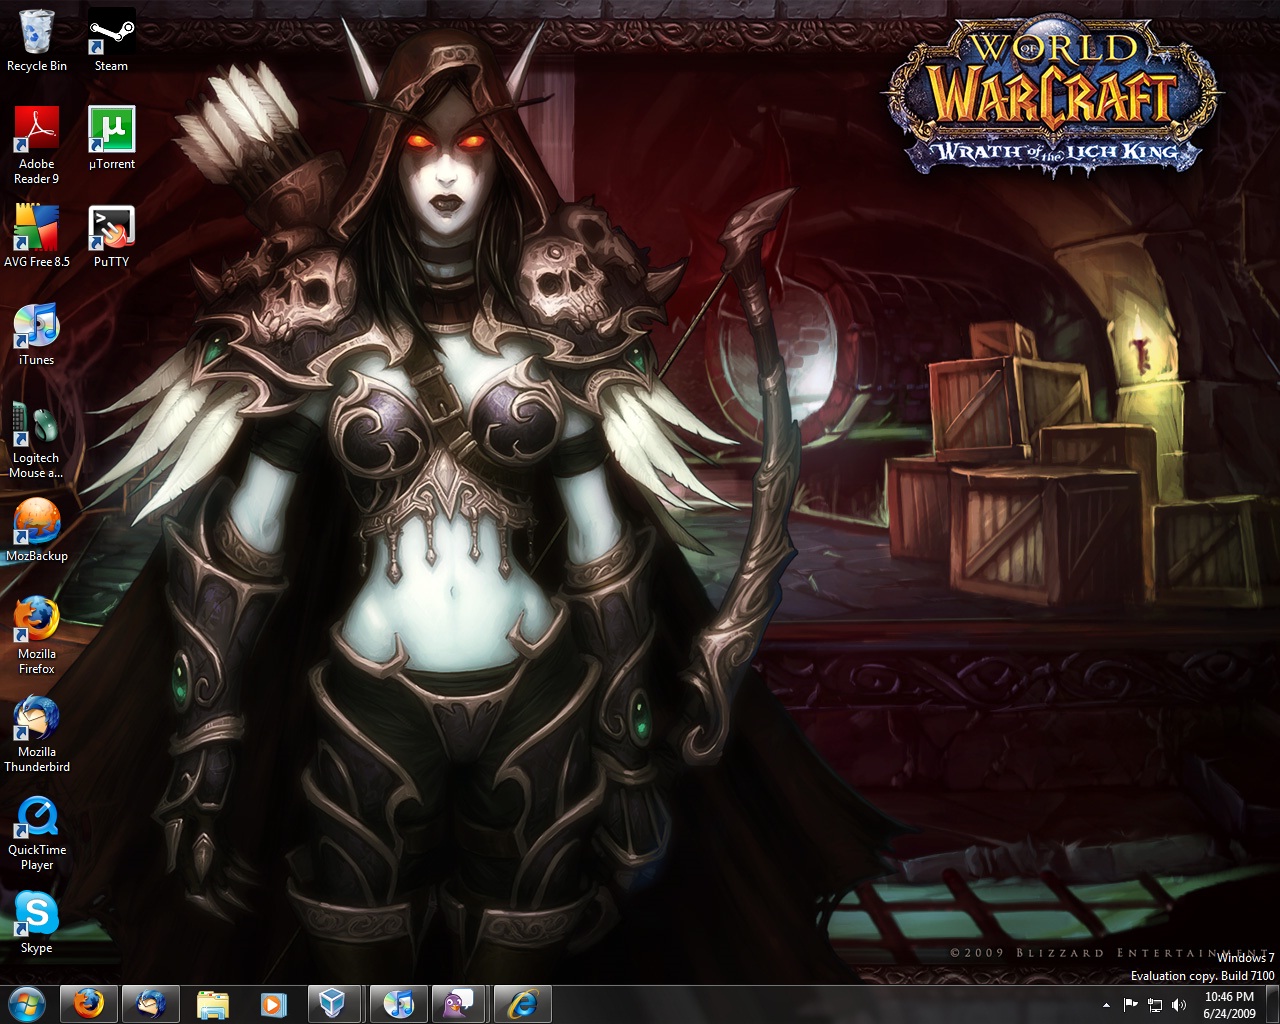Switch to iTunes on the taskbar
This screenshot has height=1024, width=1280.
click(x=399, y=1004)
